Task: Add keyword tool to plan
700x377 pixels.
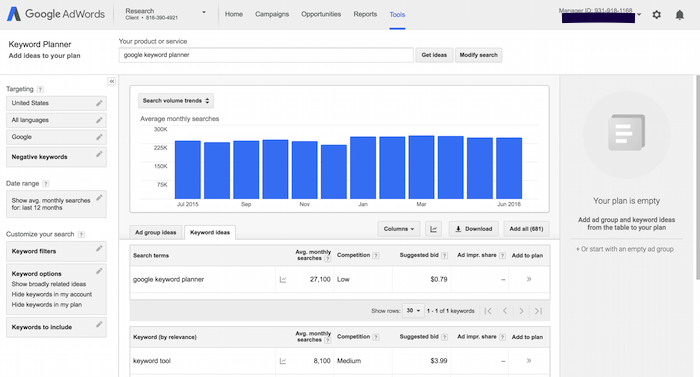Action: click(x=529, y=360)
